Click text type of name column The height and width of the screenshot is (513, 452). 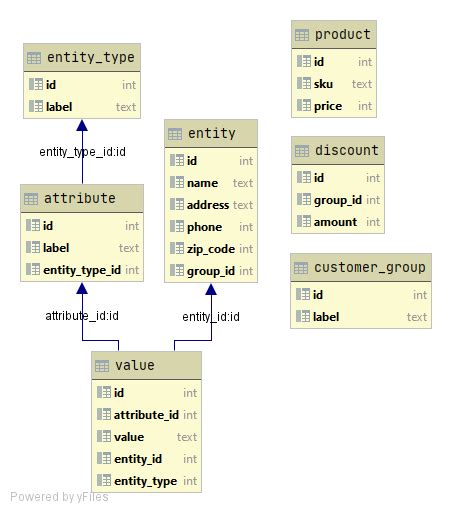(243, 183)
